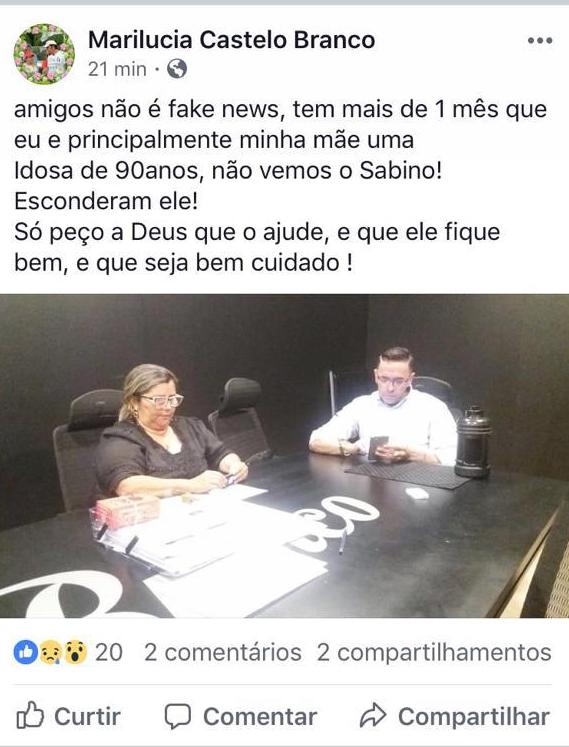Click the Comentar text label
Viewport: 569px width, 747px height.
coord(260,717)
